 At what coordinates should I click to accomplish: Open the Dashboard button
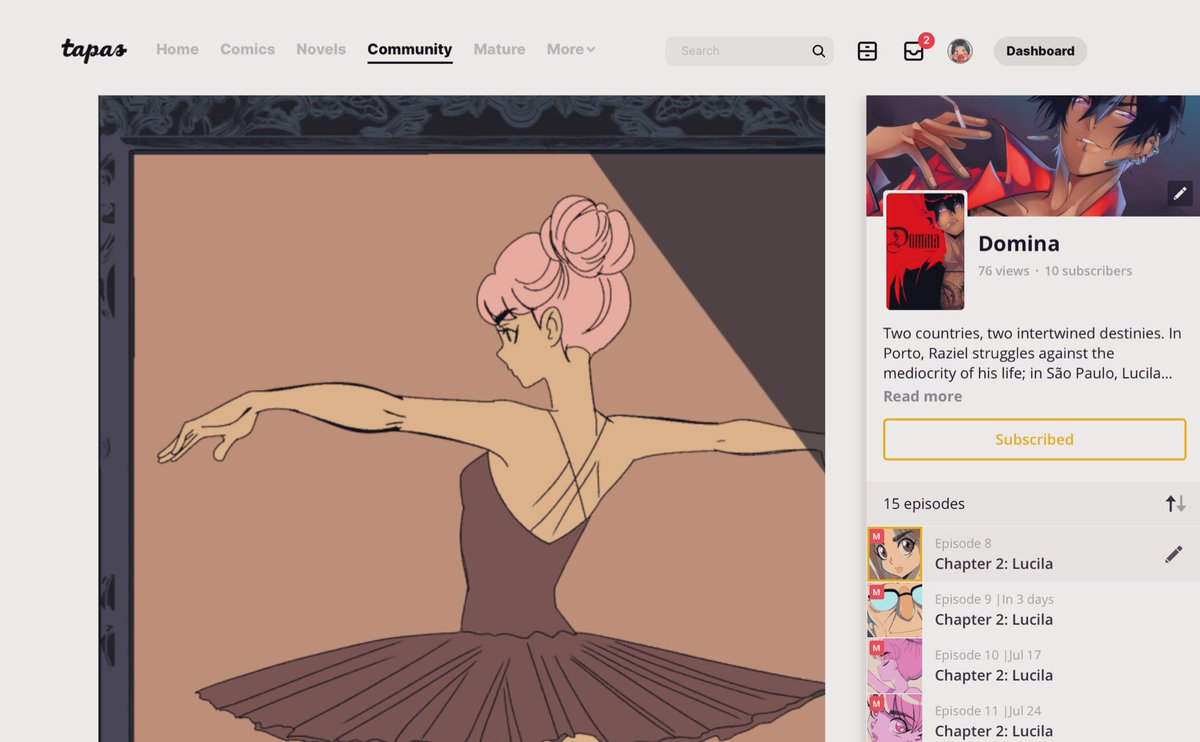(1040, 50)
